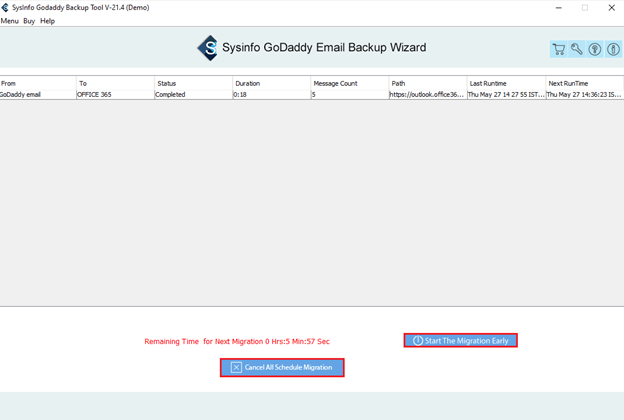
Task: Select the outlook.office365 path cell
Action: (x=427, y=95)
